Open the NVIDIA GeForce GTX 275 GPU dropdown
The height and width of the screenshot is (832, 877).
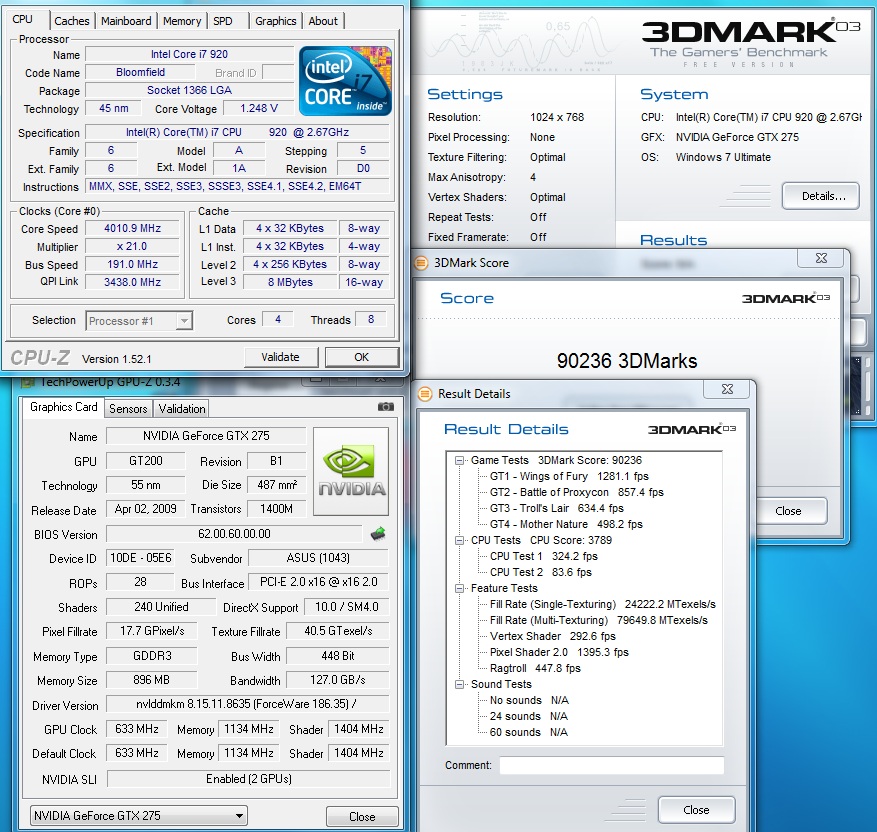pos(139,816)
